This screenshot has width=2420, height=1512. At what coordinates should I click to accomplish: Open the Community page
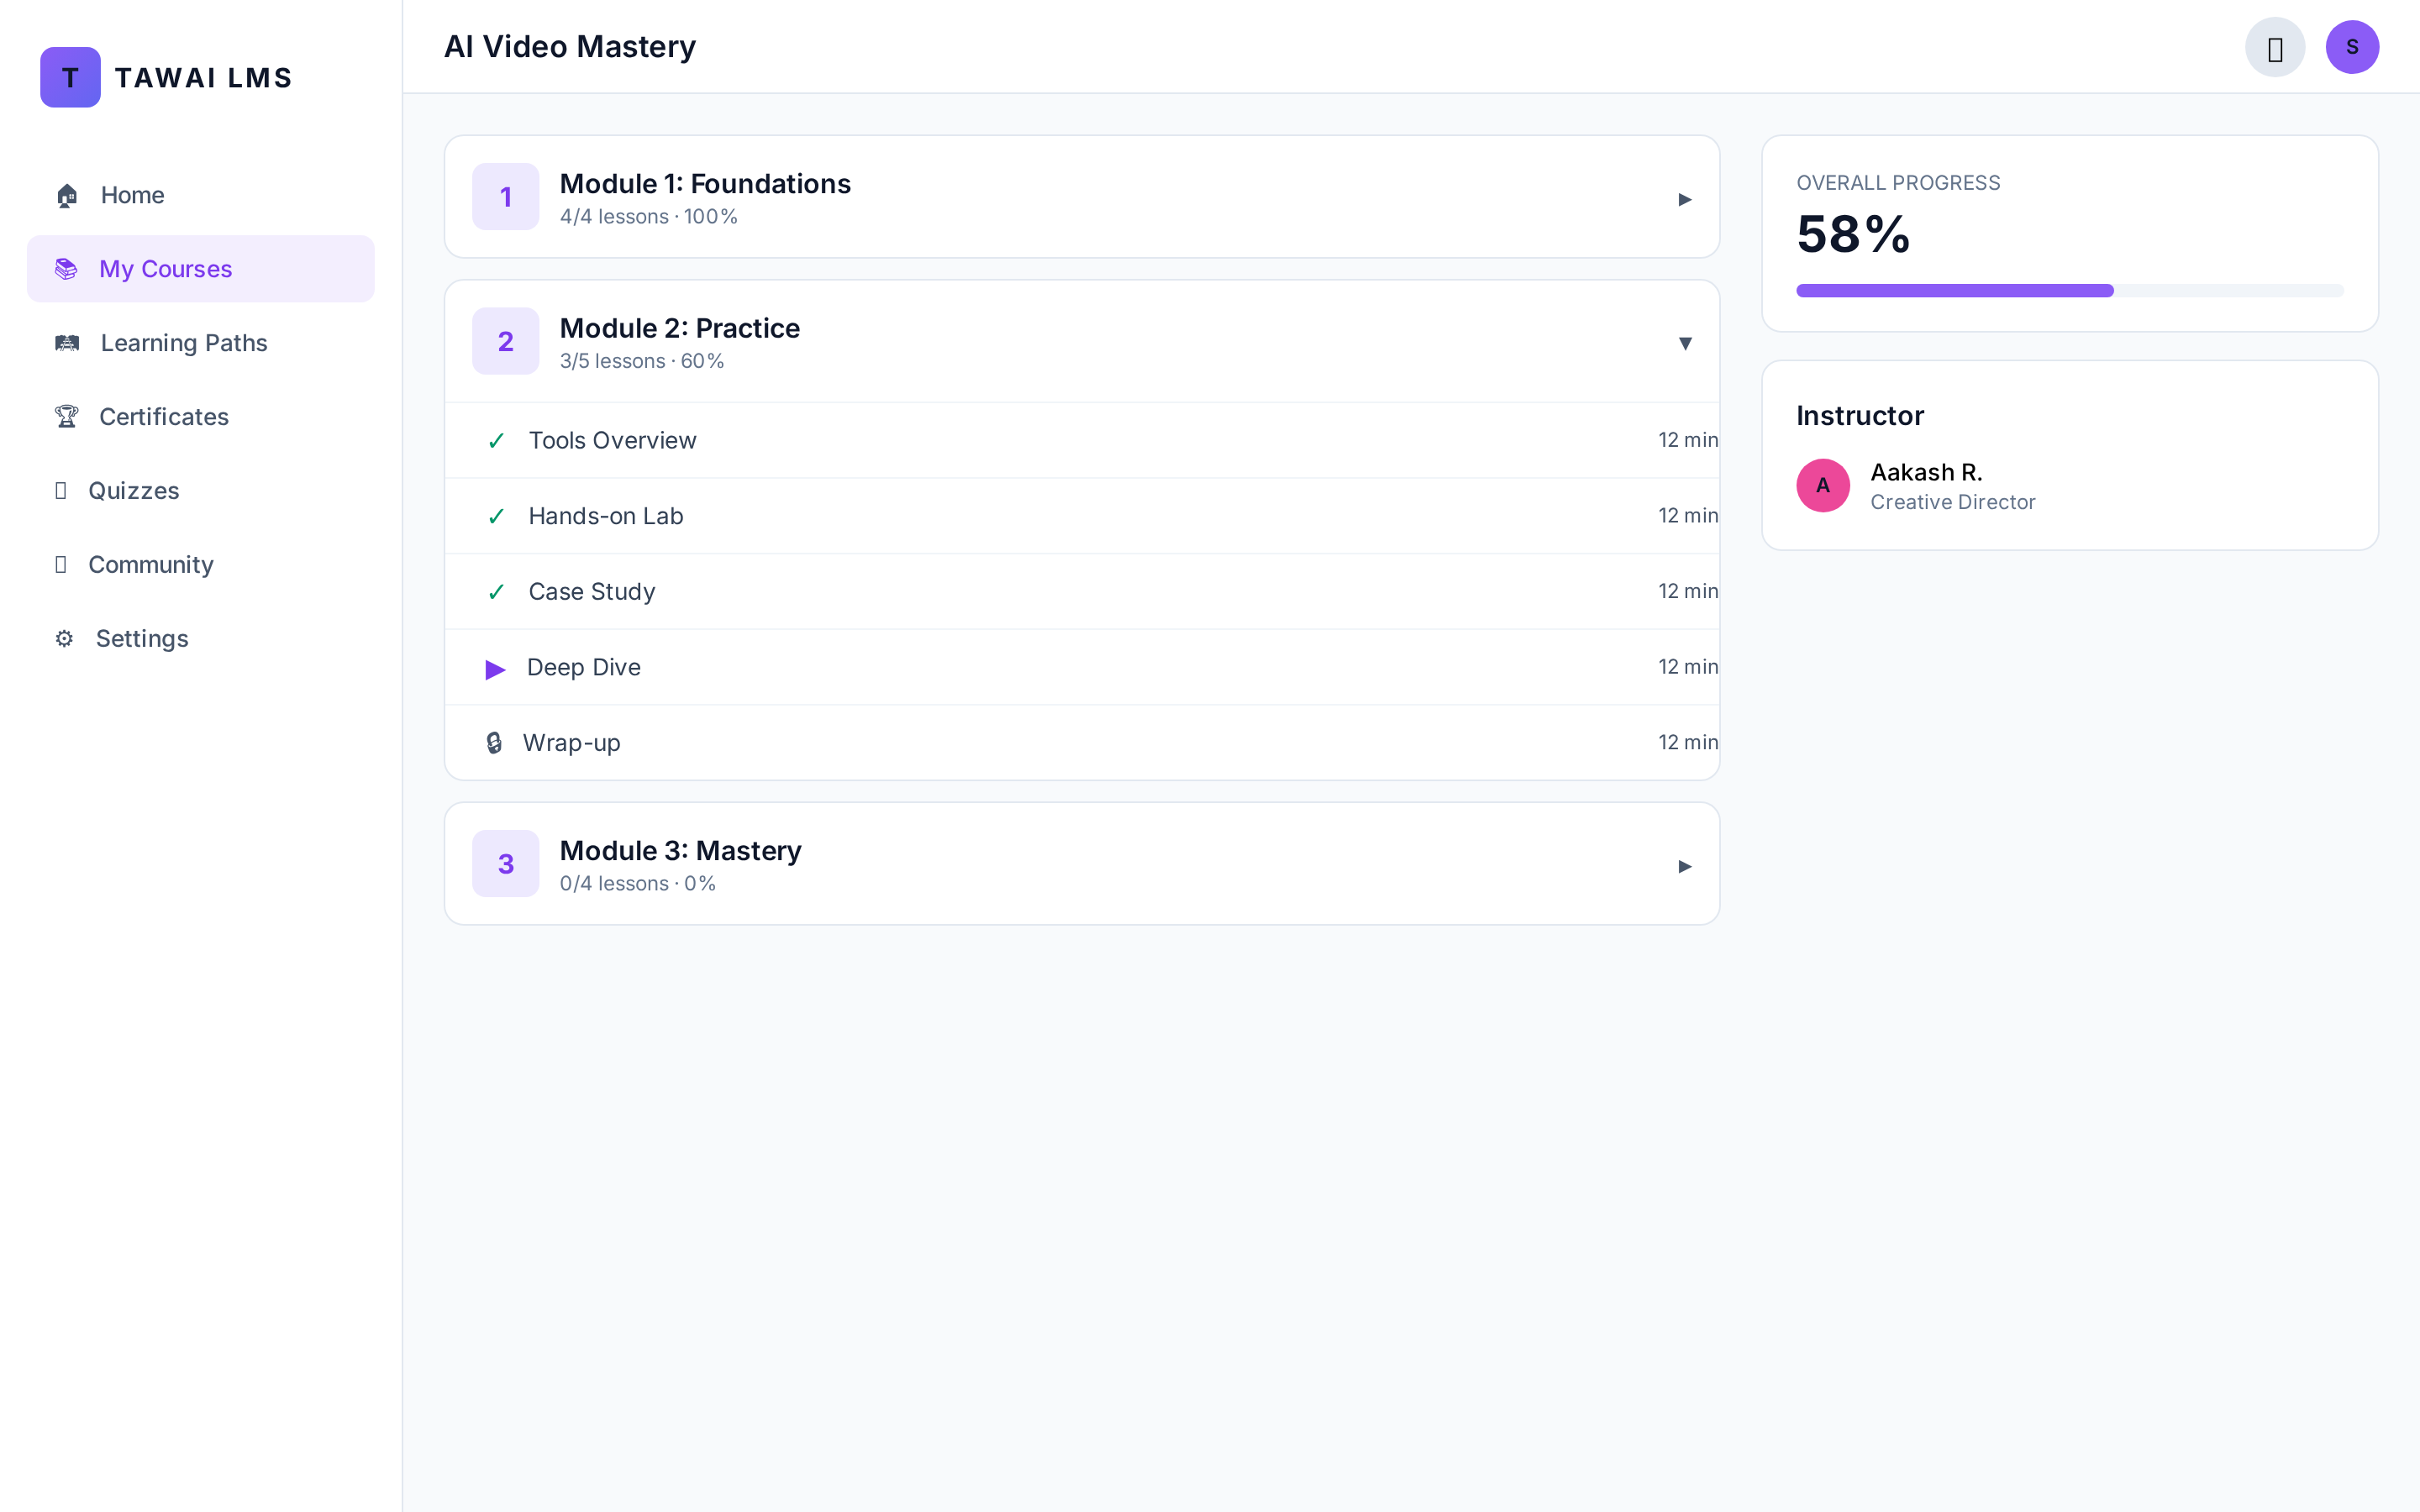pyautogui.click(x=201, y=565)
